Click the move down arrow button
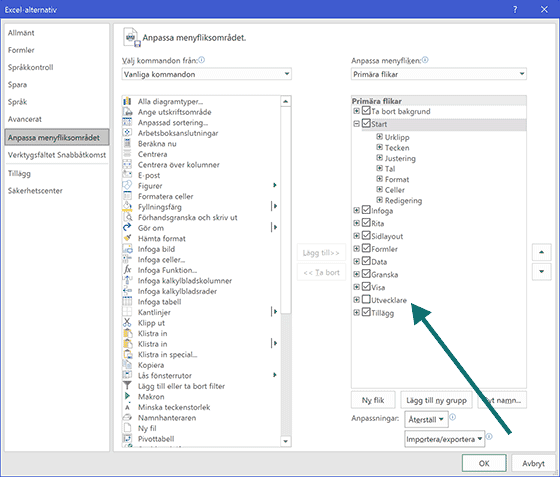Screen dimensions: 560x477 pos(541,271)
